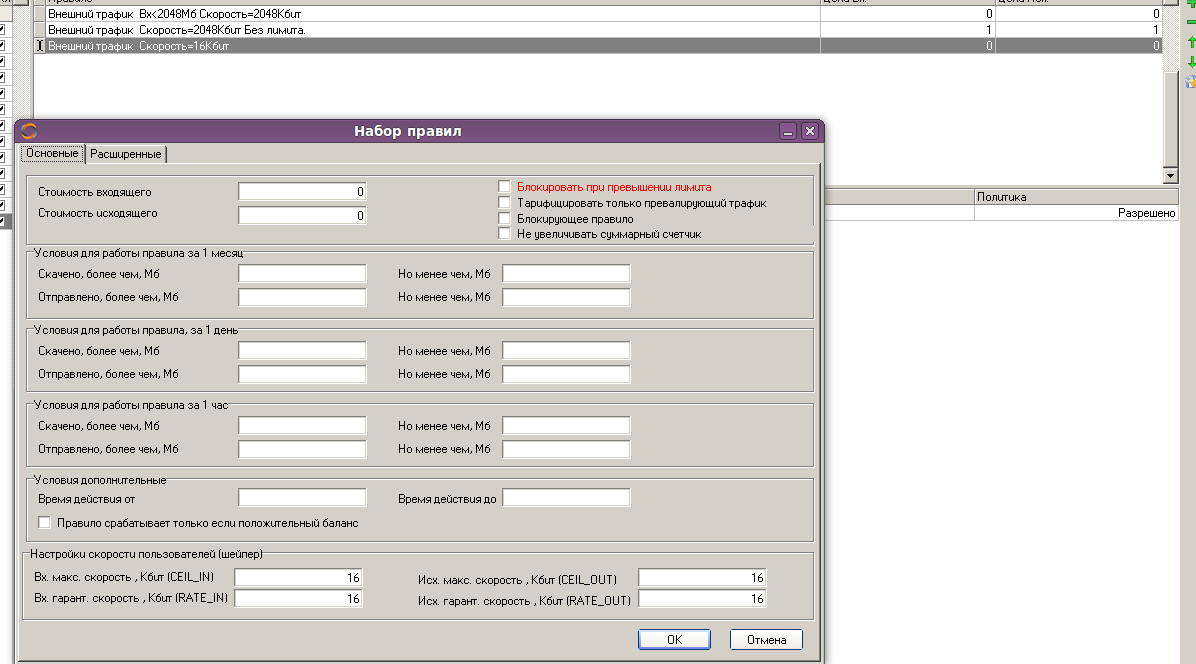Check Тарифицировать только превалирующий трафик

click(x=505, y=203)
